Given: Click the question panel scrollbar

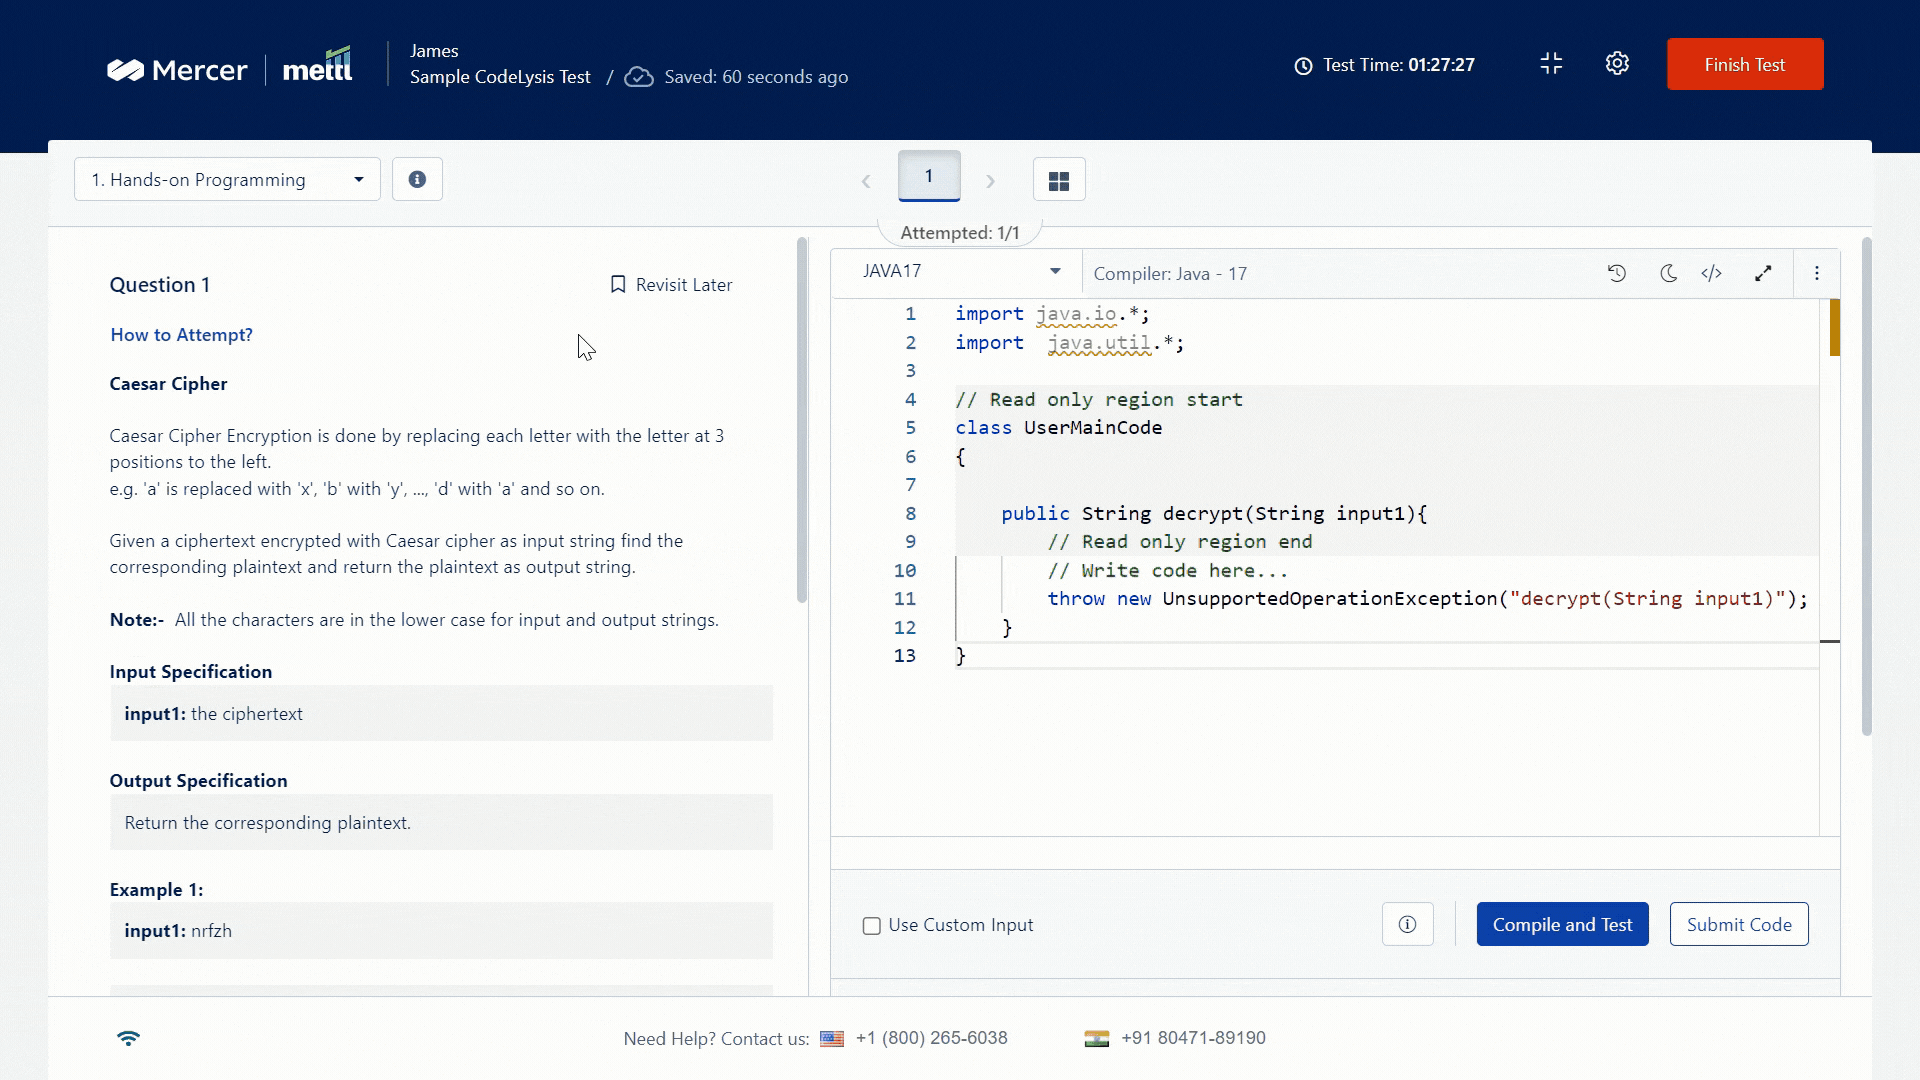Looking at the screenshot, I should click(x=801, y=420).
